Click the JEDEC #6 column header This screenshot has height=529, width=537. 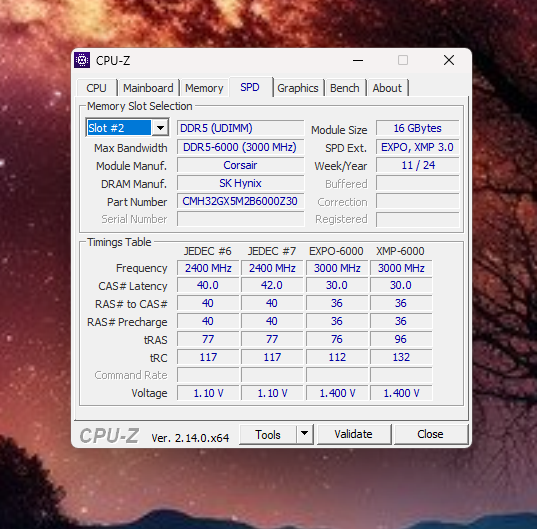click(208, 251)
